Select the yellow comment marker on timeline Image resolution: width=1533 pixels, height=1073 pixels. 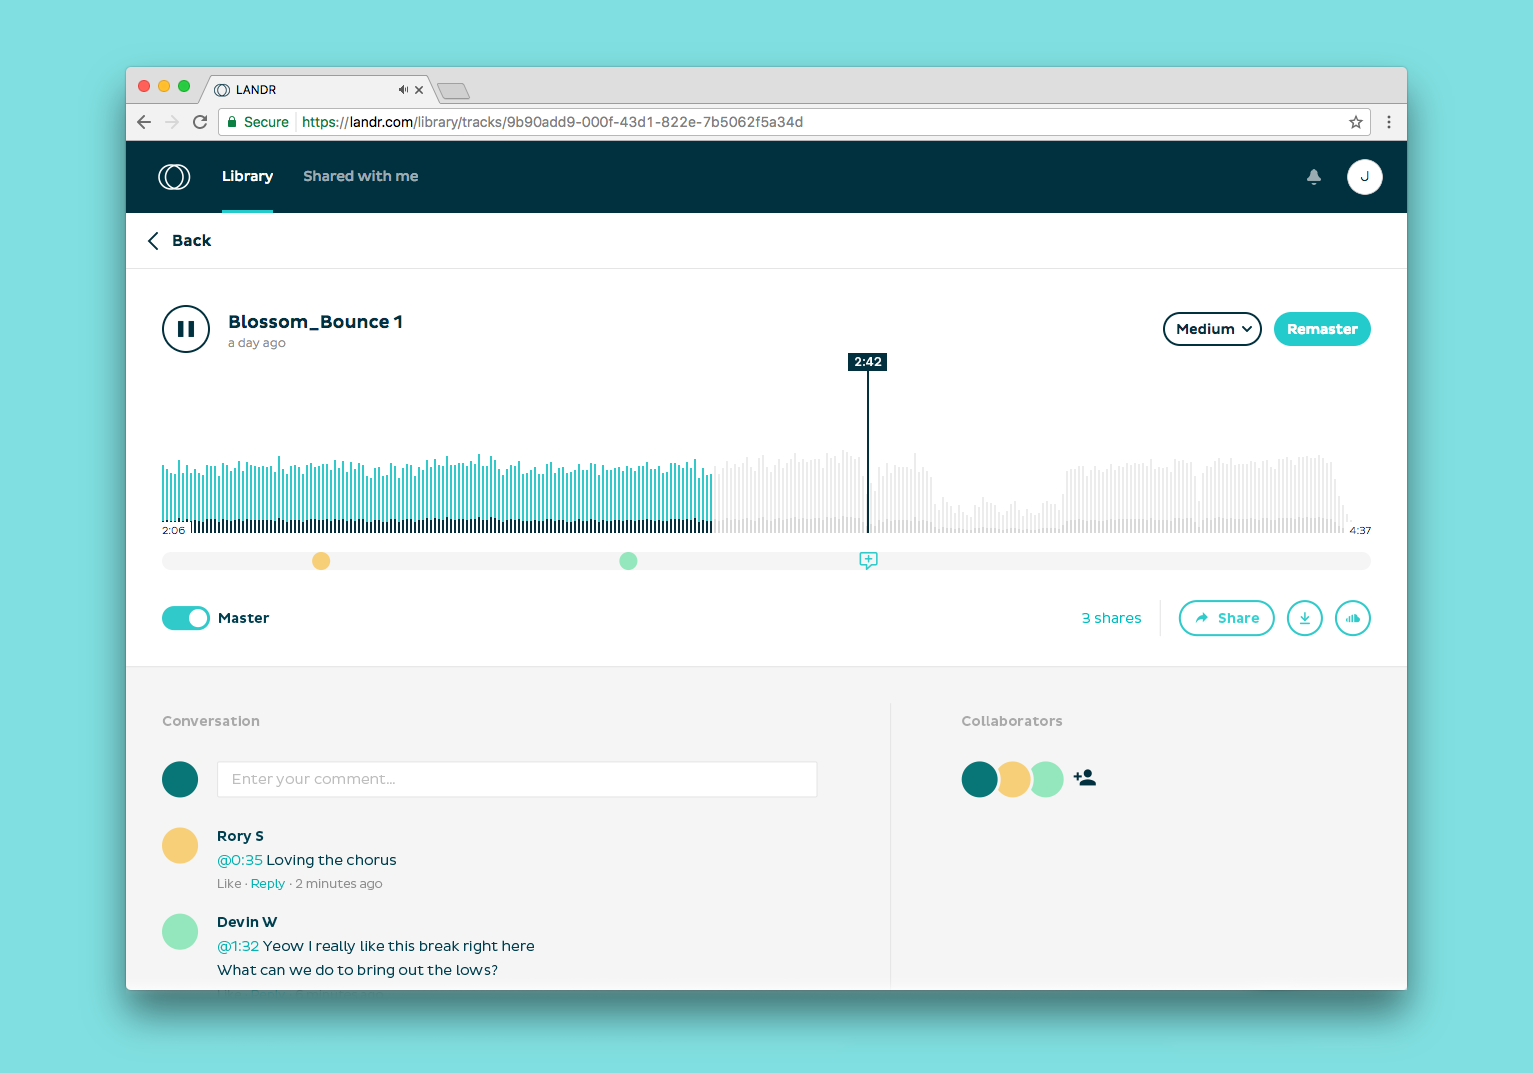coord(321,561)
